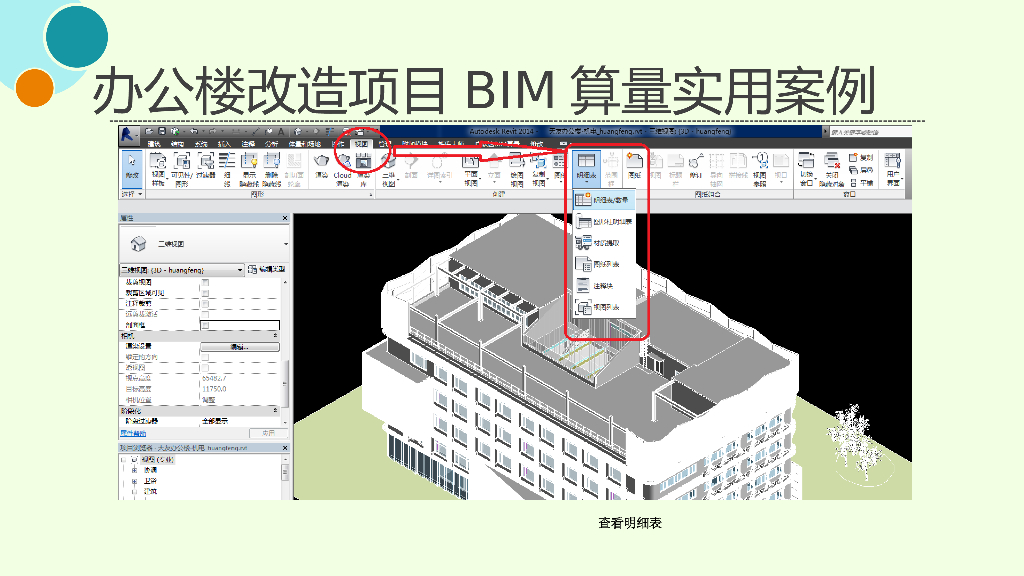Toggle the Thin Lines tool

pos(227,168)
